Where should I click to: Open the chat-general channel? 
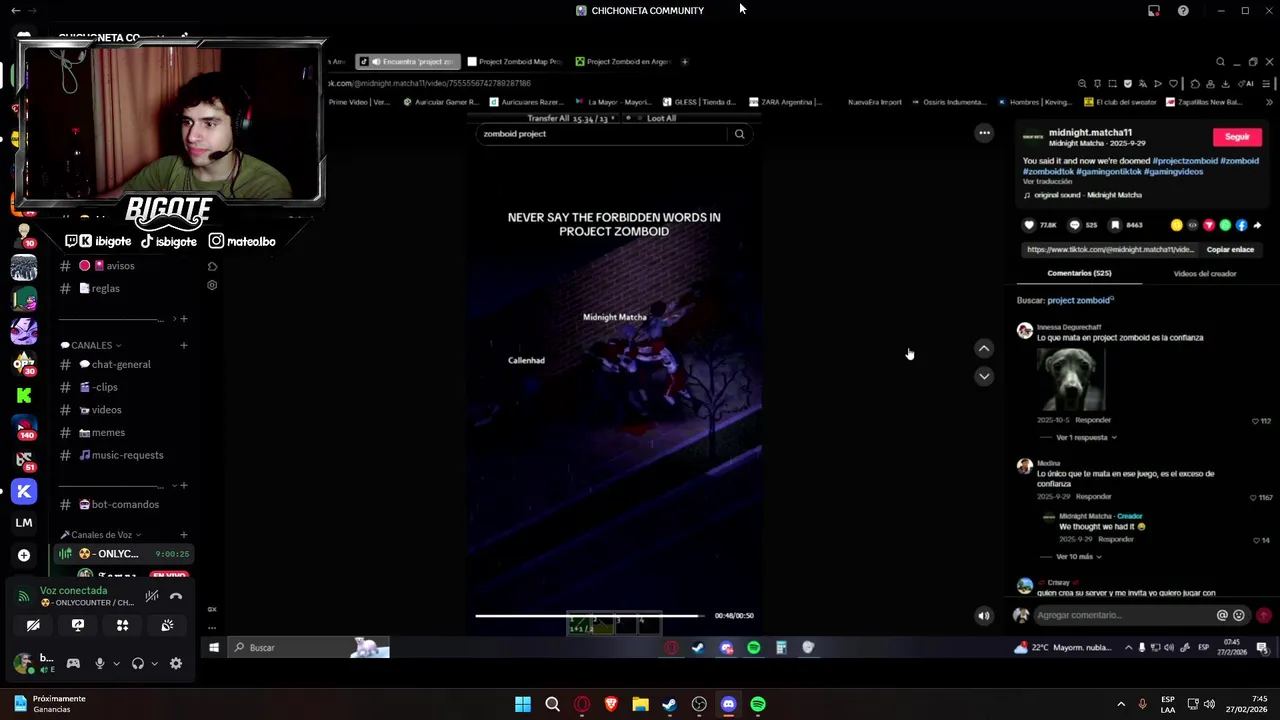(121, 364)
